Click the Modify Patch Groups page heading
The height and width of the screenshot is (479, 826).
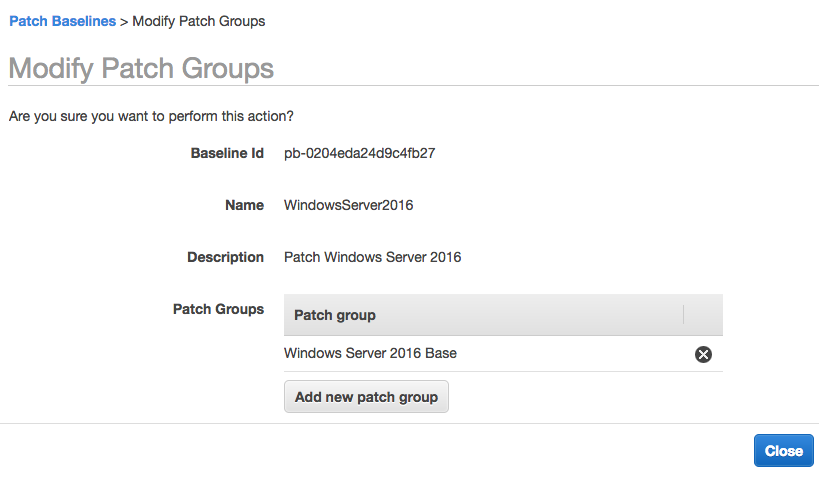[x=141, y=68]
